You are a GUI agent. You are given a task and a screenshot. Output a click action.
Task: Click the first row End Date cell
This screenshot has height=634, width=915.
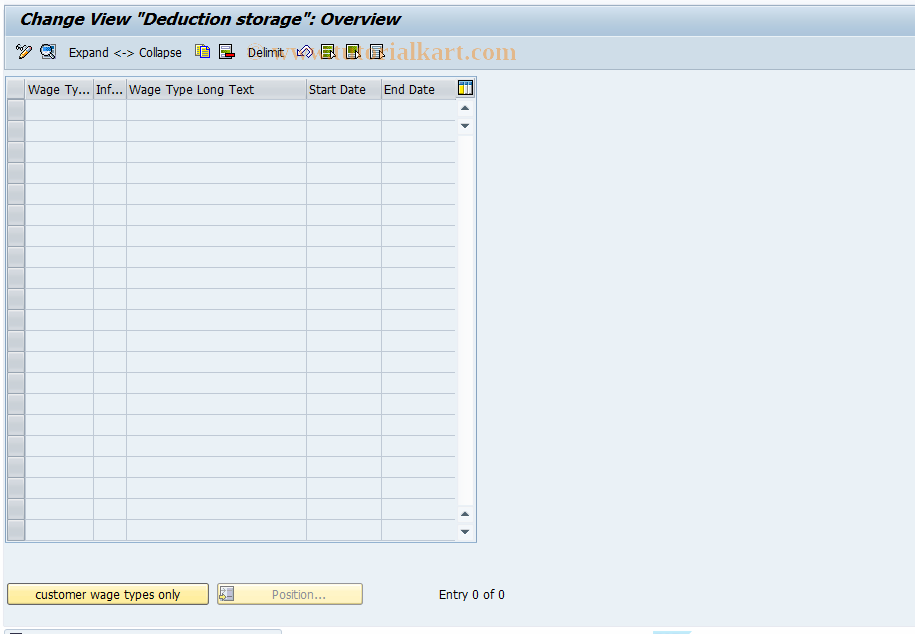click(x=418, y=110)
